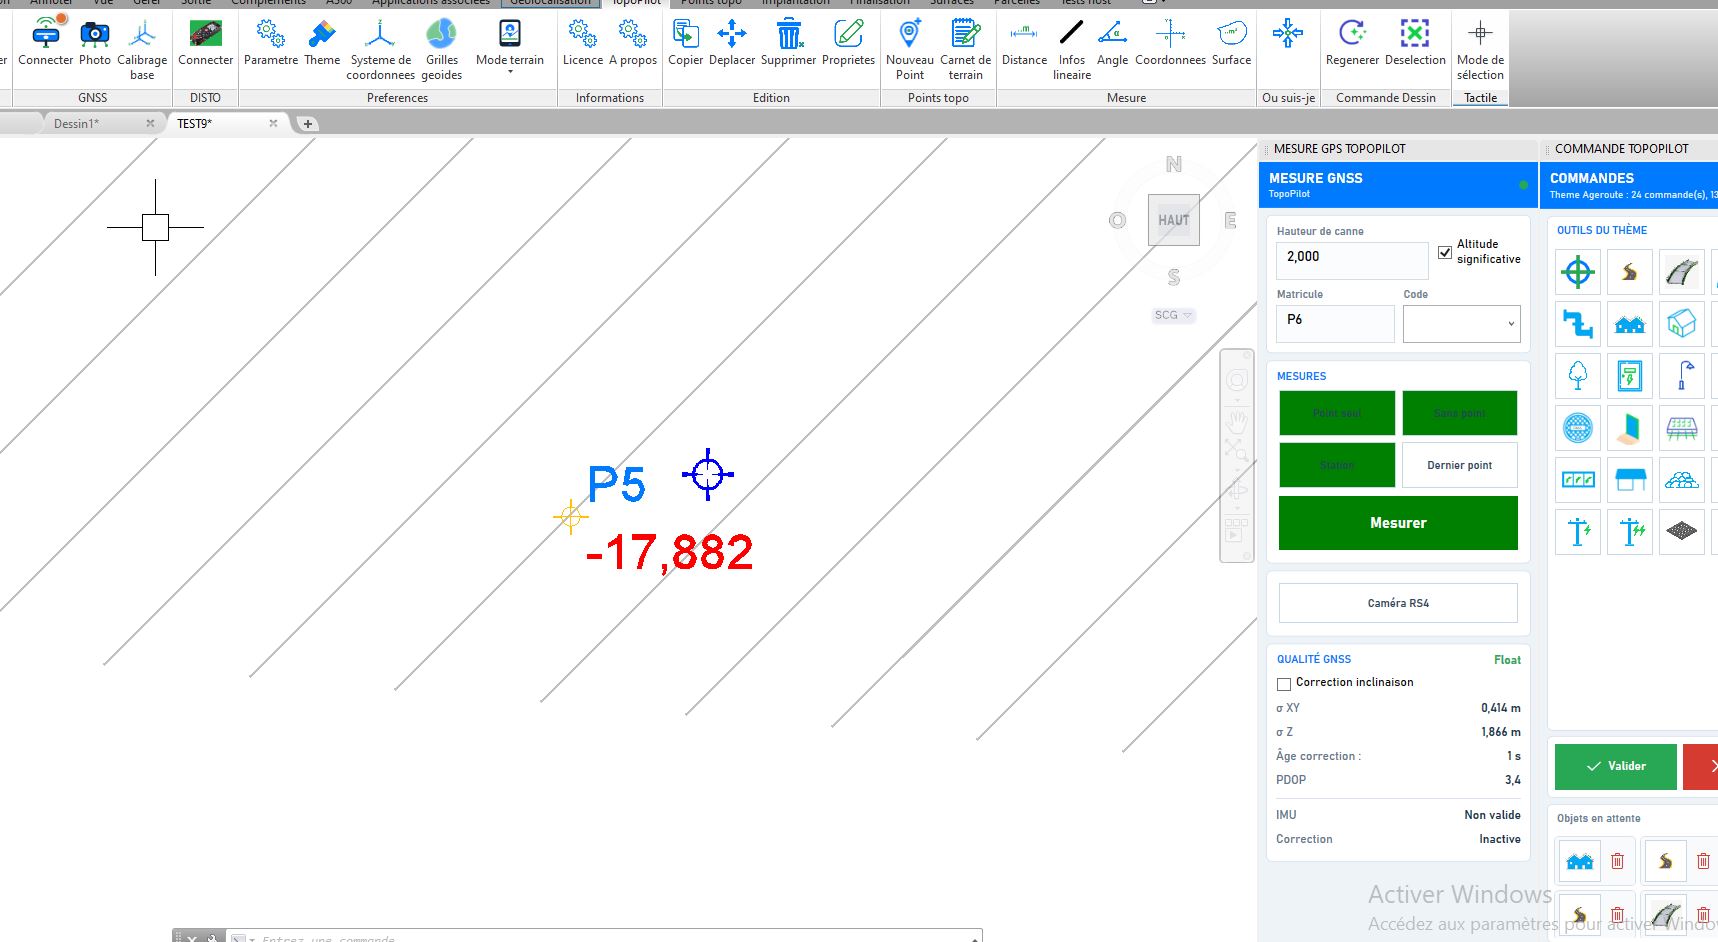
Task: Select the round manhole cover tool
Action: 1578,428
